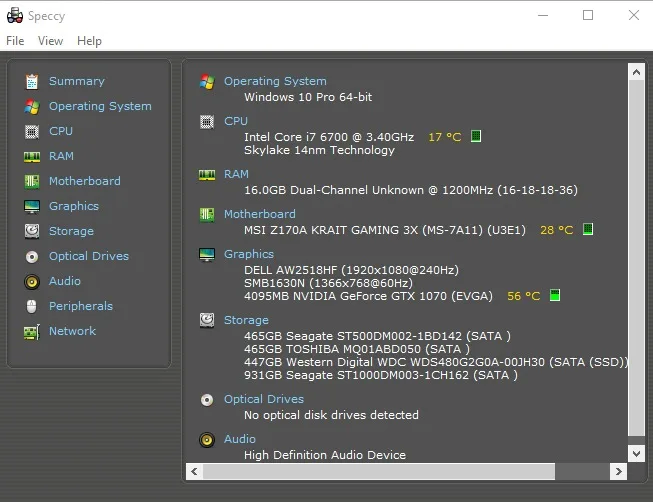Go to Network in the sidebar
653x502 pixels.
click(x=72, y=331)
